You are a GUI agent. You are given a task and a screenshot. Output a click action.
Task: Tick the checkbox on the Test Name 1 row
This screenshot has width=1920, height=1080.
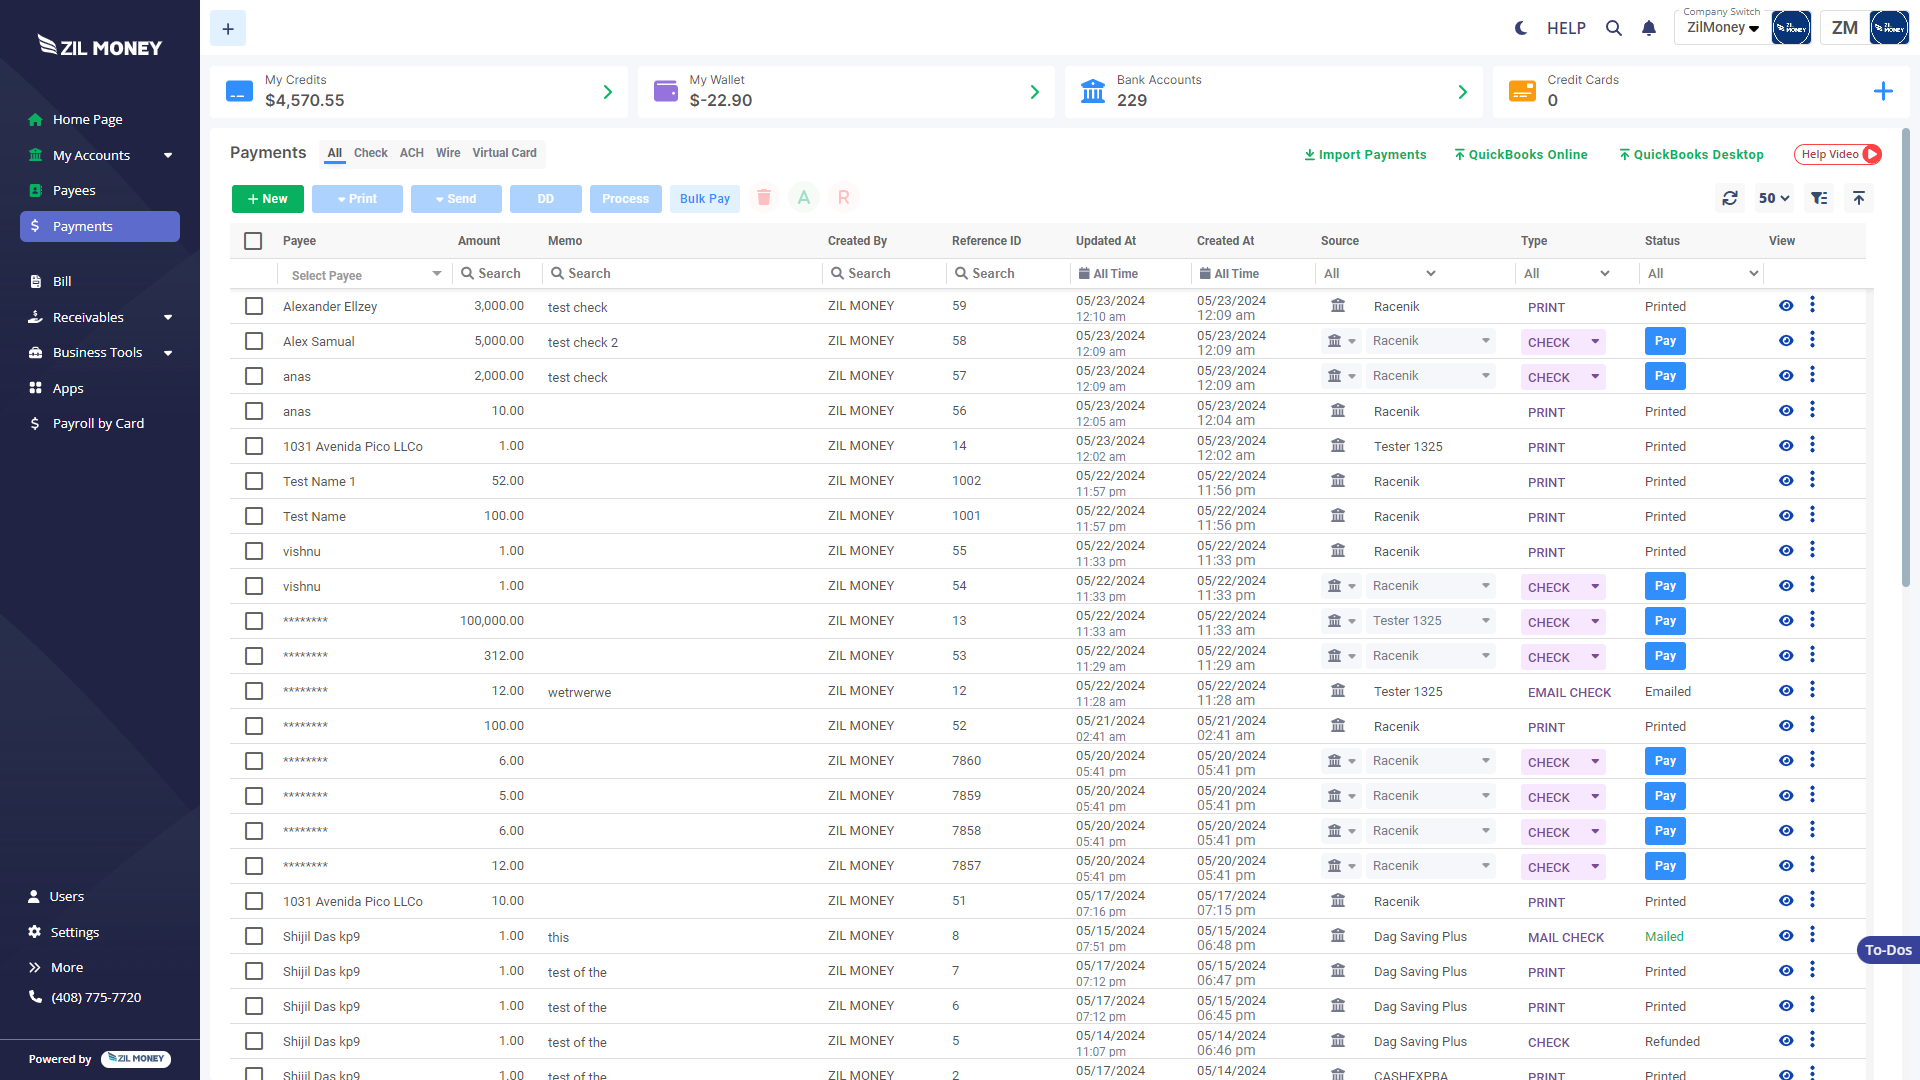[x=253, y=481]
